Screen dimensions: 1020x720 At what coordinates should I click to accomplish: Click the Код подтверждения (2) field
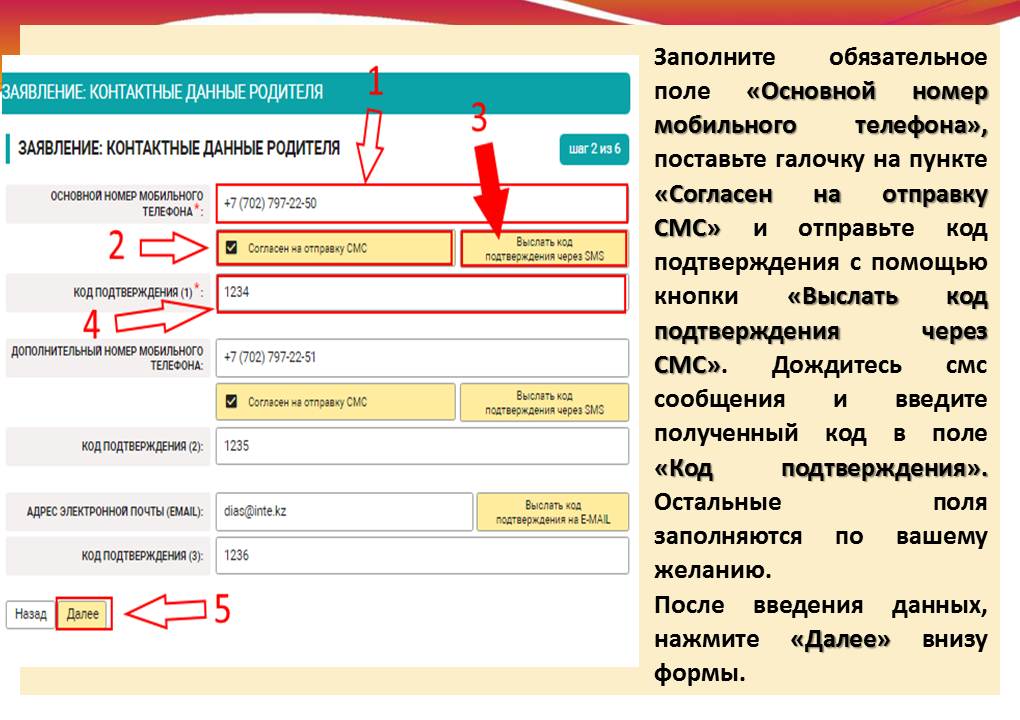[421, 446]
